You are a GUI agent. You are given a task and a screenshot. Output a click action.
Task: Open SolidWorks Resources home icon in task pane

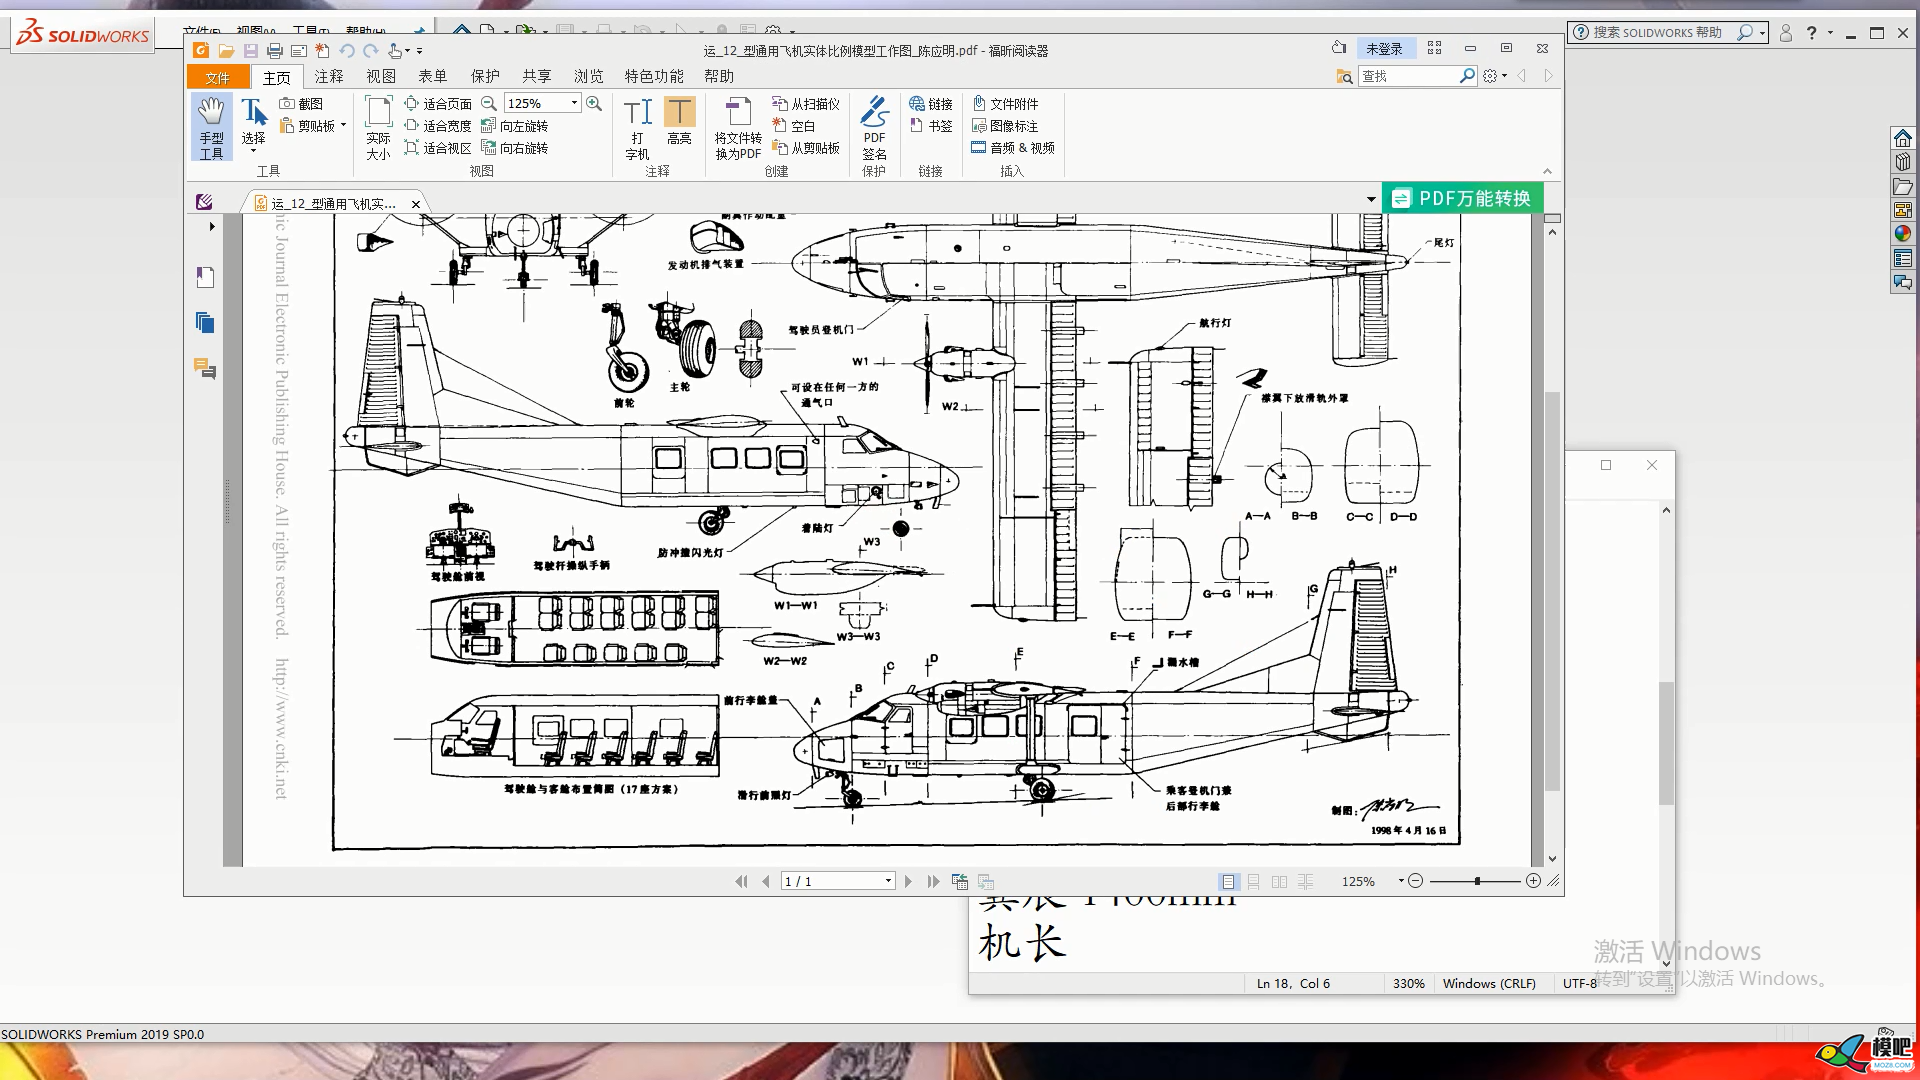[x=1902, y=138]
